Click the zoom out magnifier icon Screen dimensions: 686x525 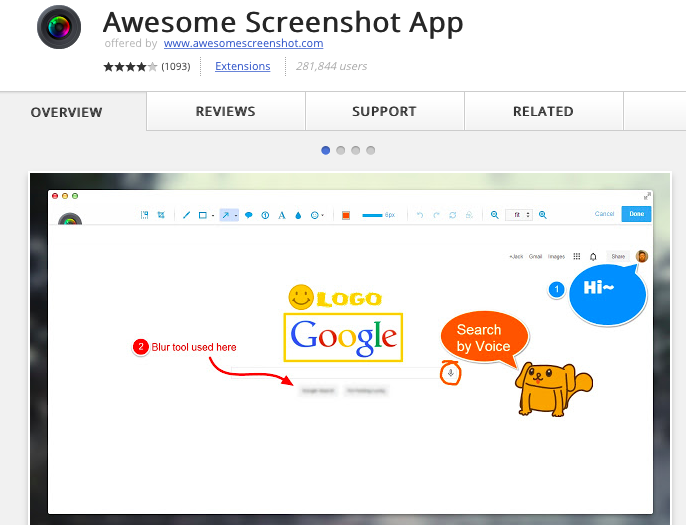(x=494, y=215)
